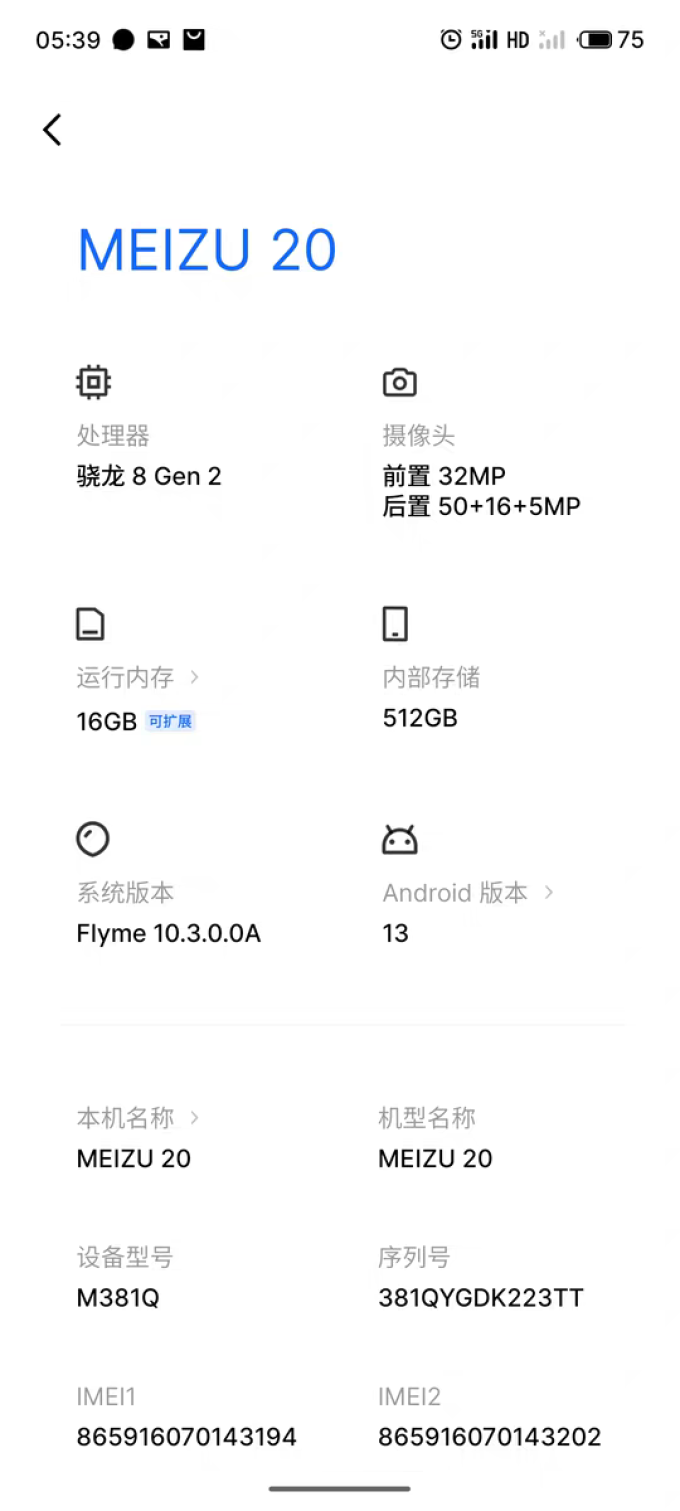Tap the IMEI1 number value
This screenshot has width=680, height=1511.
coord(186,1436)
